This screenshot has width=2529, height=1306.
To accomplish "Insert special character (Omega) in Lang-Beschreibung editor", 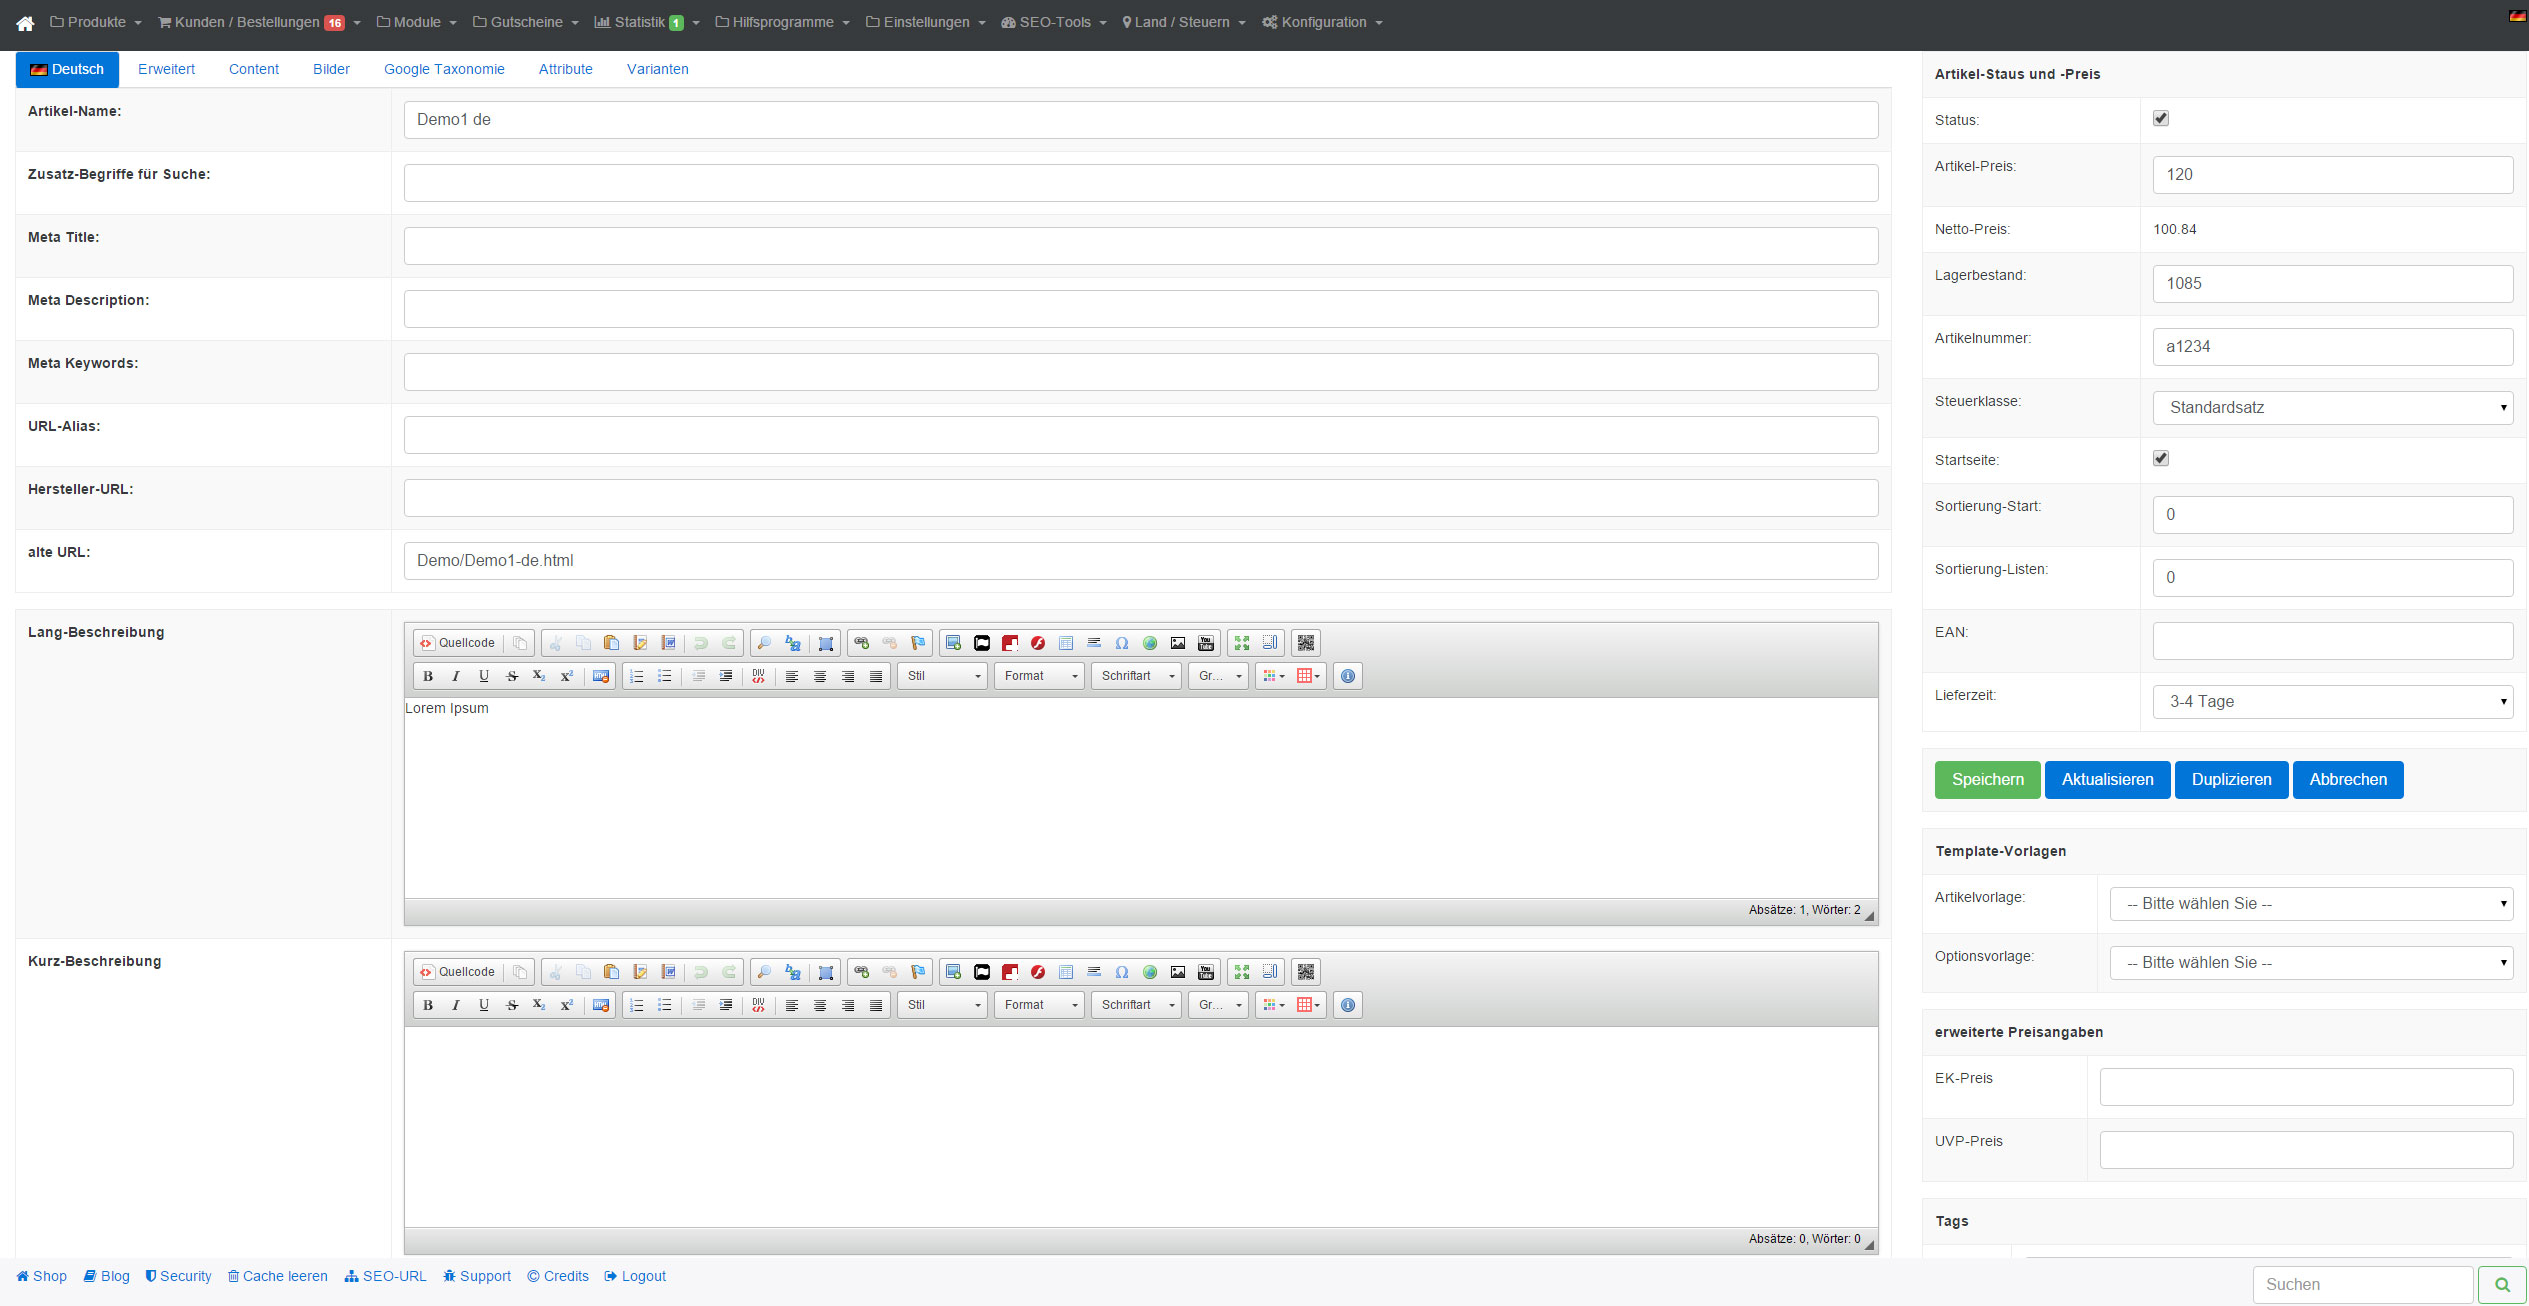I will [x=1122, y=643].
